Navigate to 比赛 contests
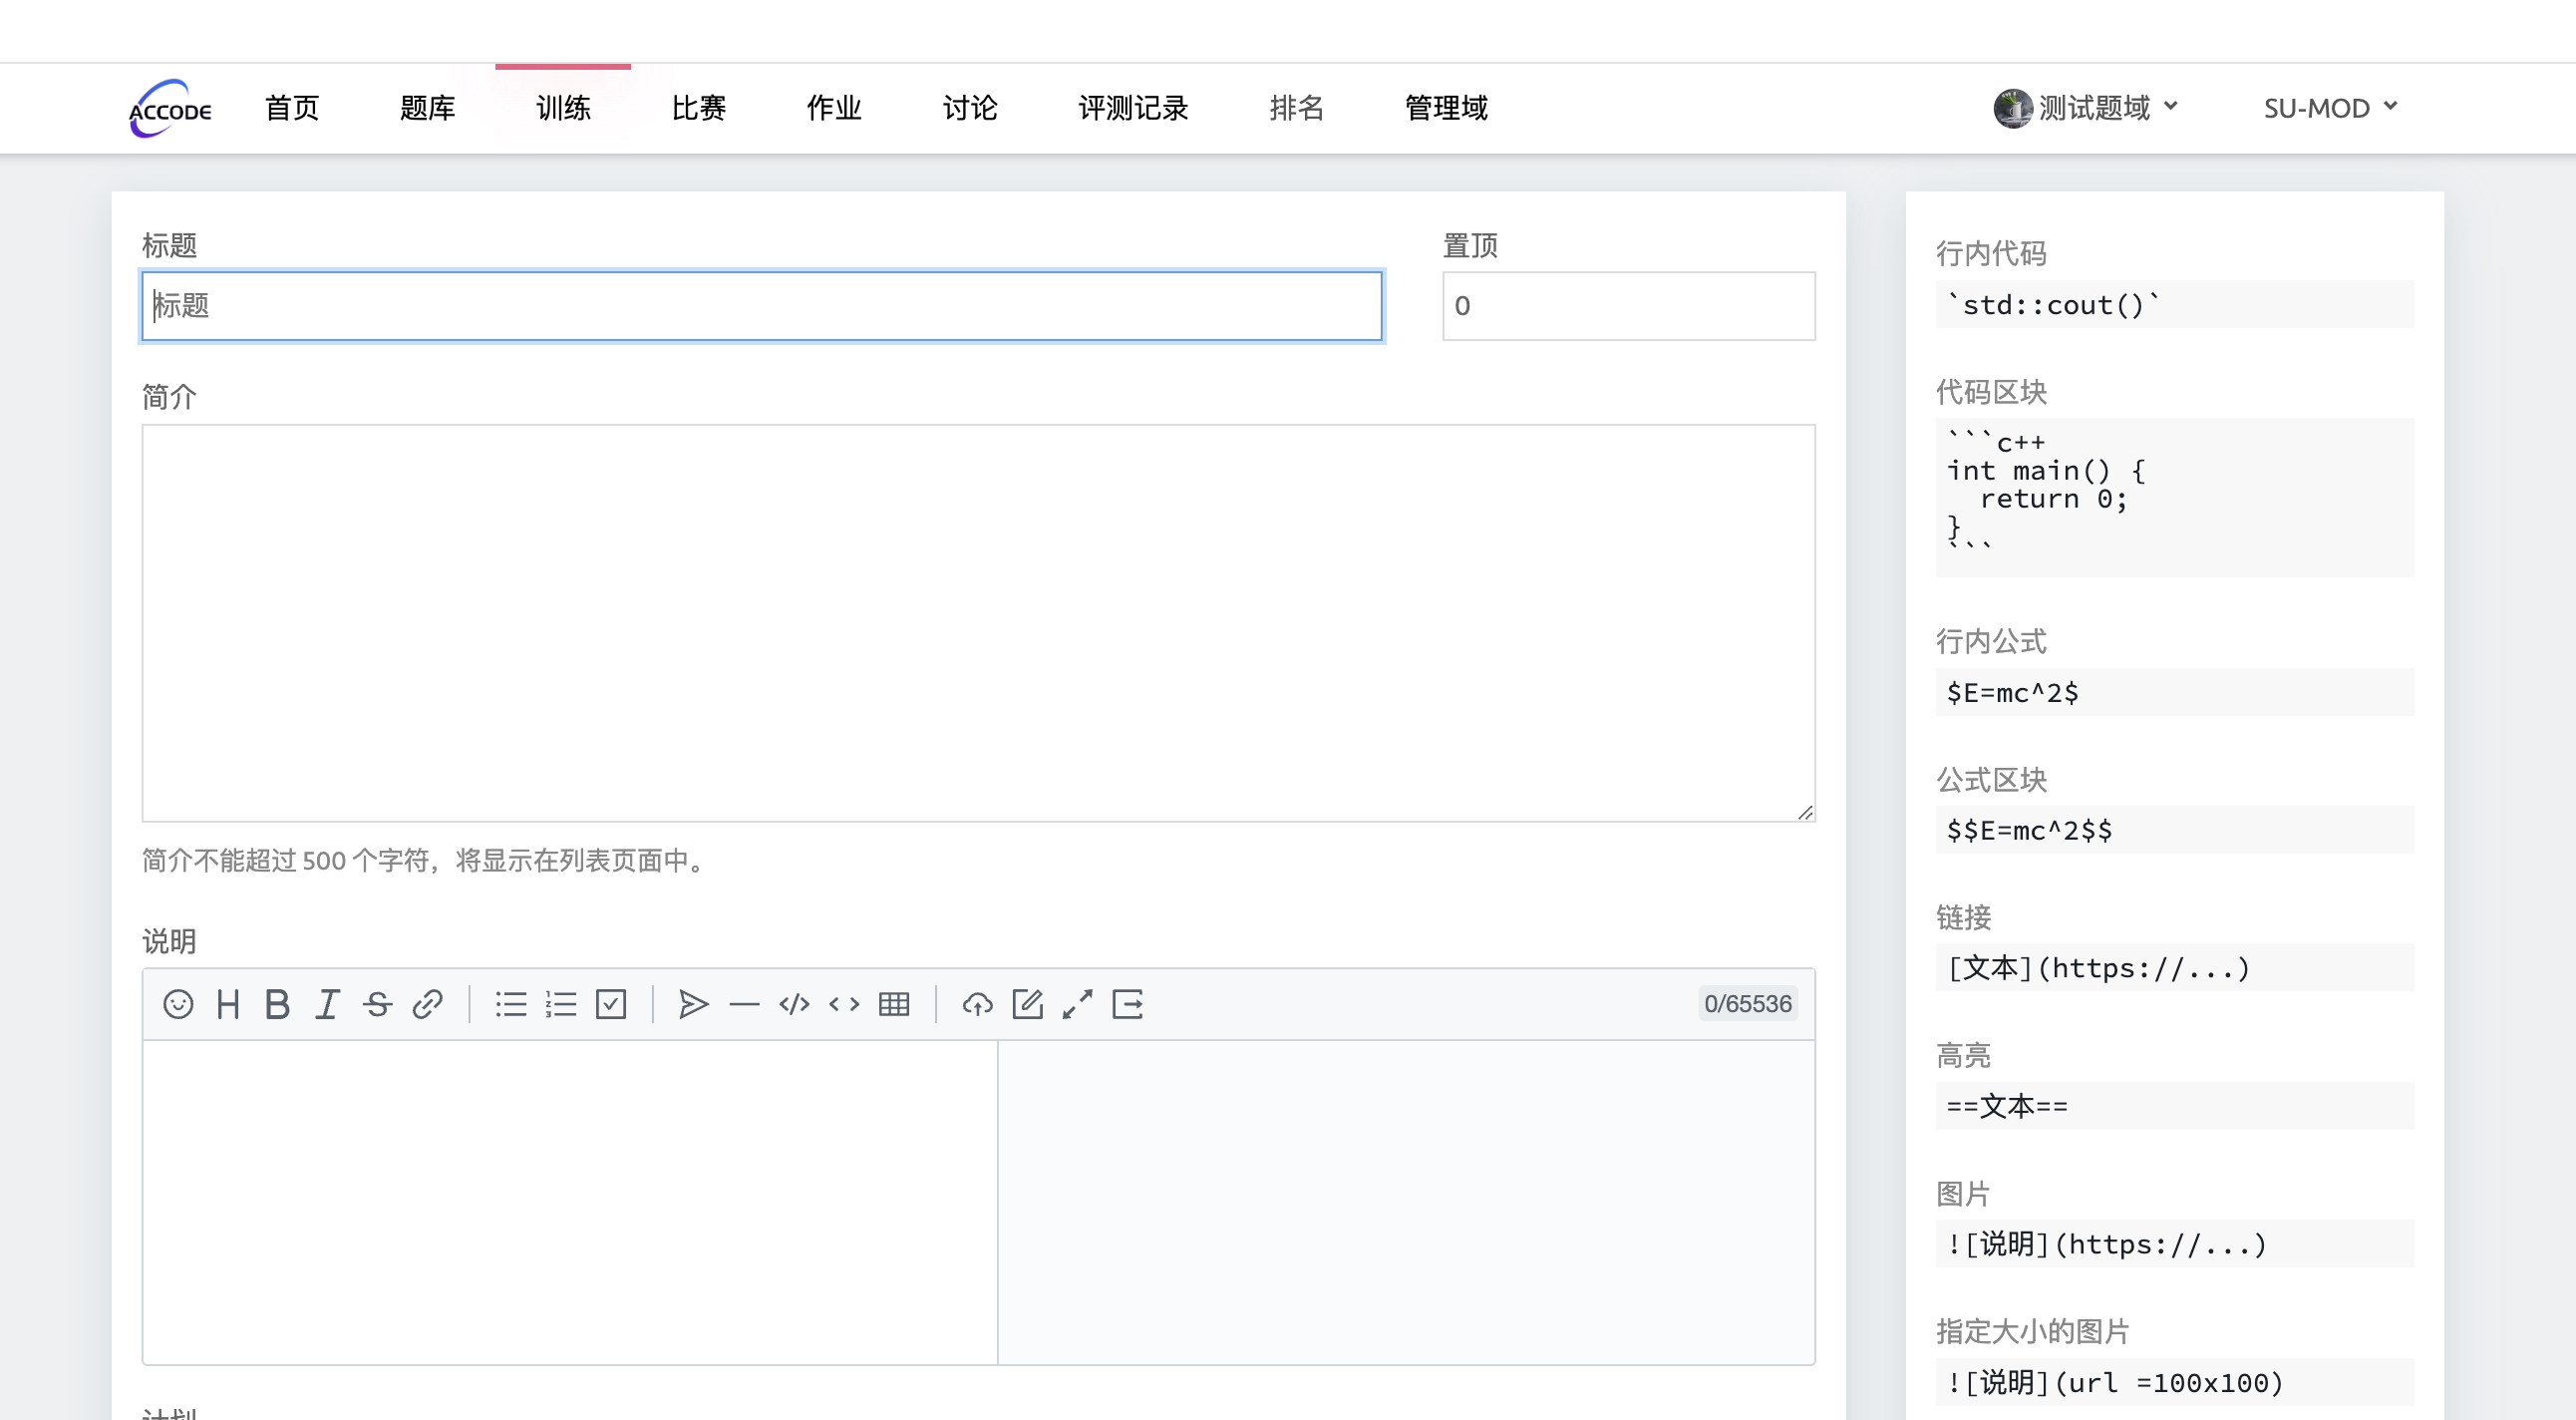The width and height of the screenshot is (2576, 1420). [699, 108]
